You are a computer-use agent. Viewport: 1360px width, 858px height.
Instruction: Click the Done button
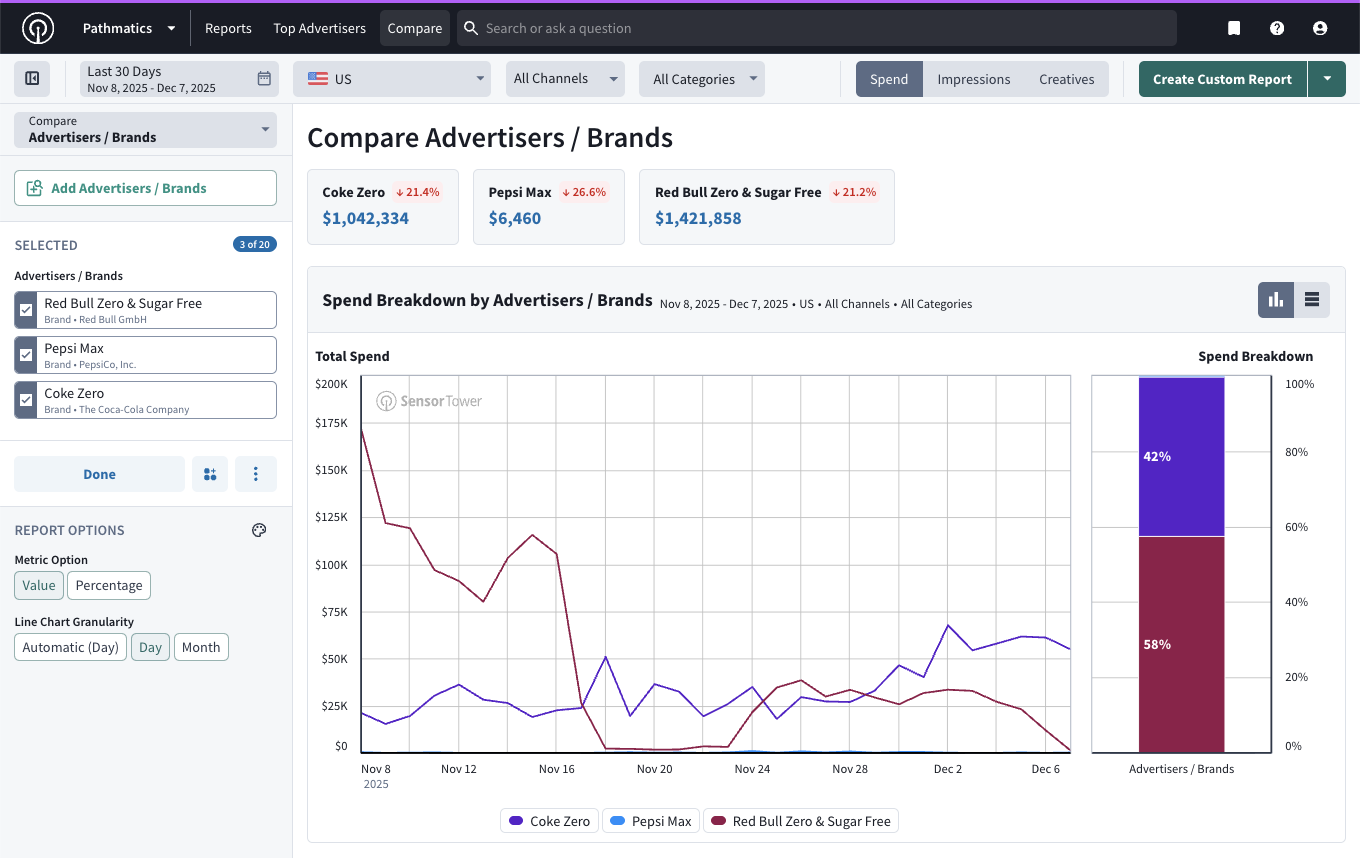pos(99,474)
